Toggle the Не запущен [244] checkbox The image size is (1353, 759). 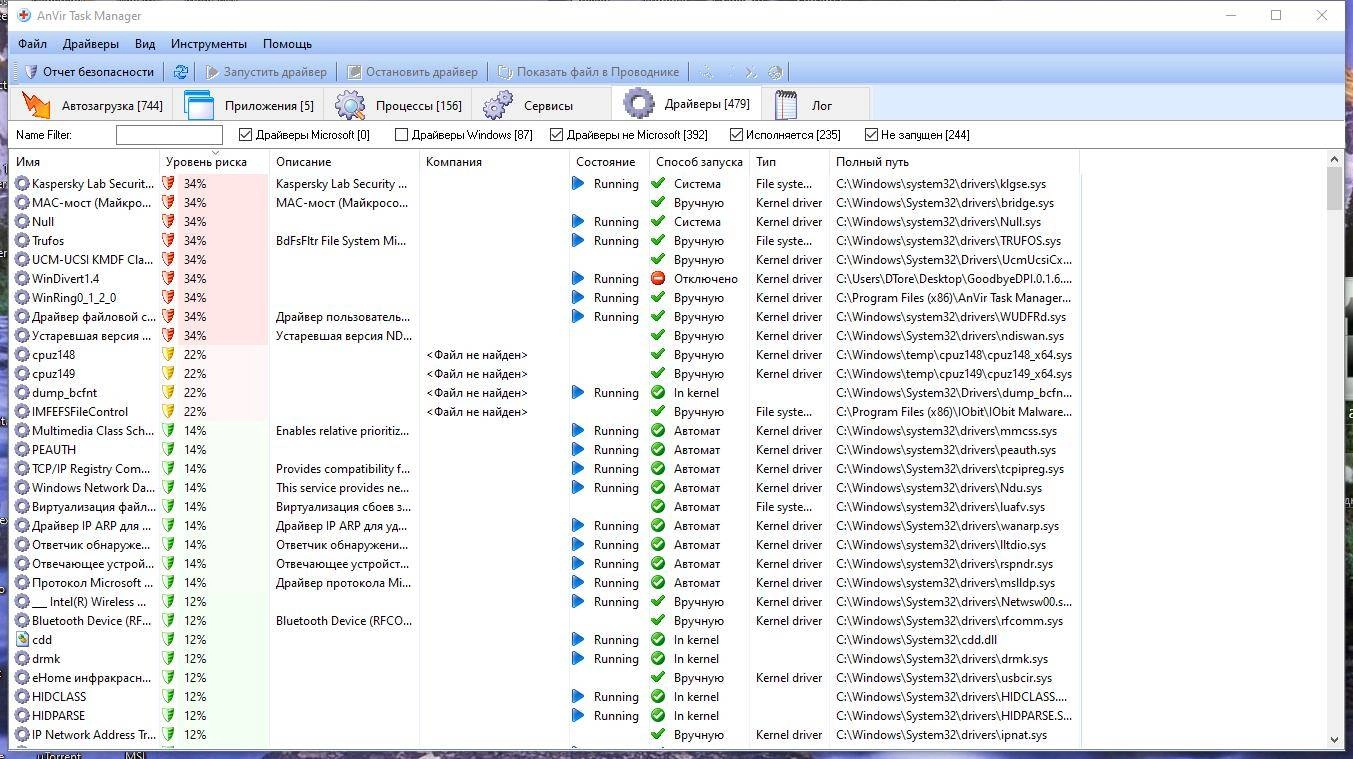point(871,135)
